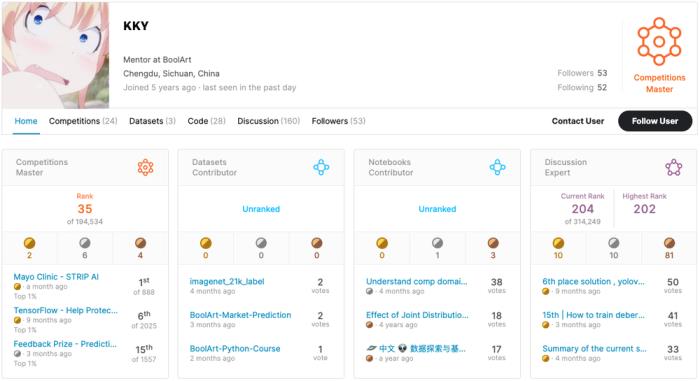700x381 pixels.
Task: Click the Competitions Master label under large icon
Action: [x=659, y=83]
